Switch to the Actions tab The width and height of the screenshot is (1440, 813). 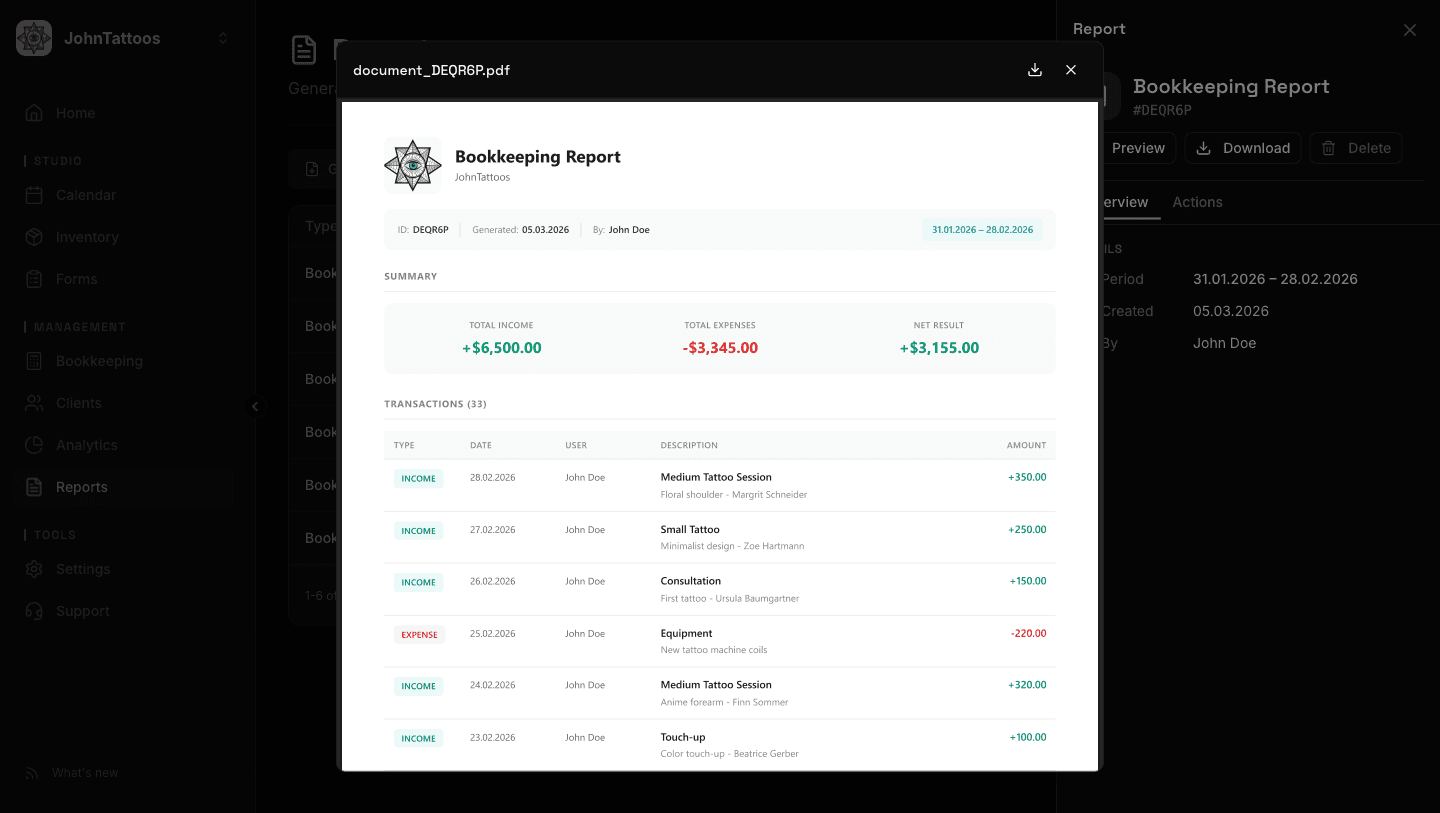point(1197,202)
